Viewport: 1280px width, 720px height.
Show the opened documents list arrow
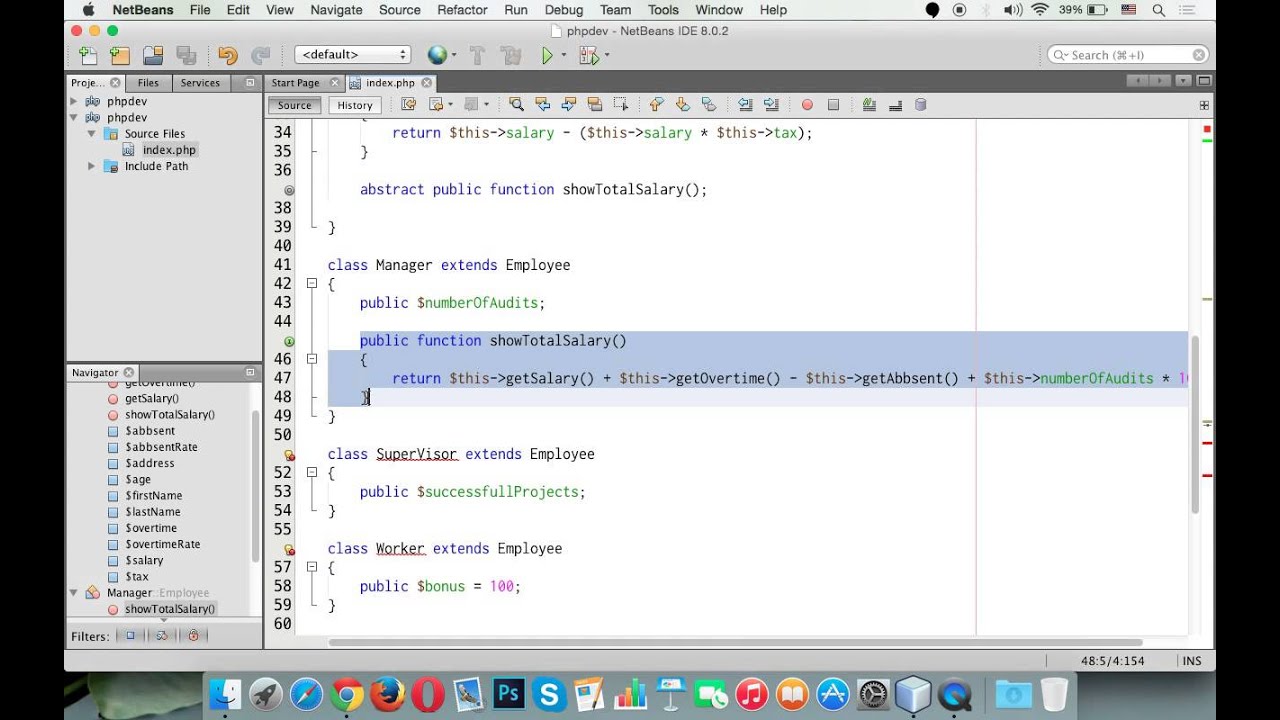click(1184, 81)
